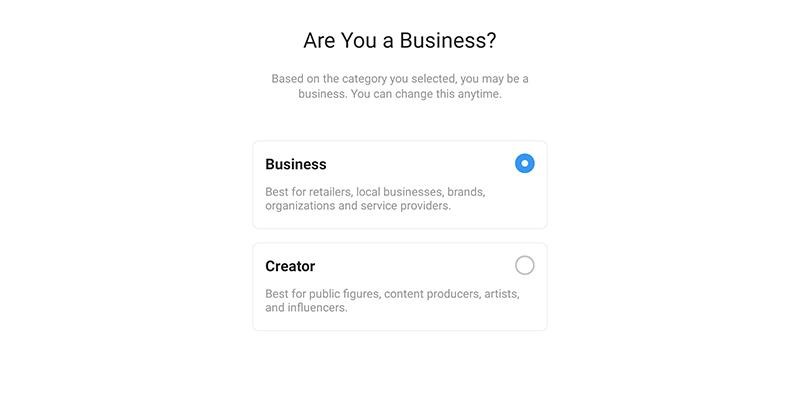
Task: Click "organizations and service providers" text line
Action: [358, 206]
